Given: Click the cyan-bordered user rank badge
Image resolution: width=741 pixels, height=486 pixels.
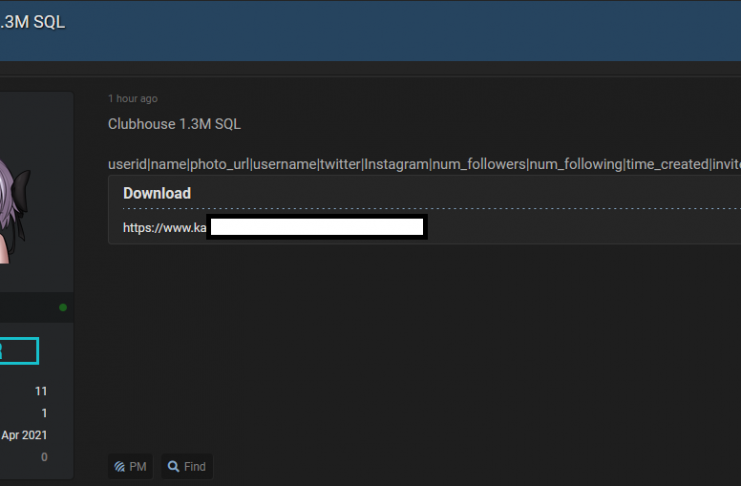Looking at the screenshot, I should pyautogui.click(x=19, y=351).
